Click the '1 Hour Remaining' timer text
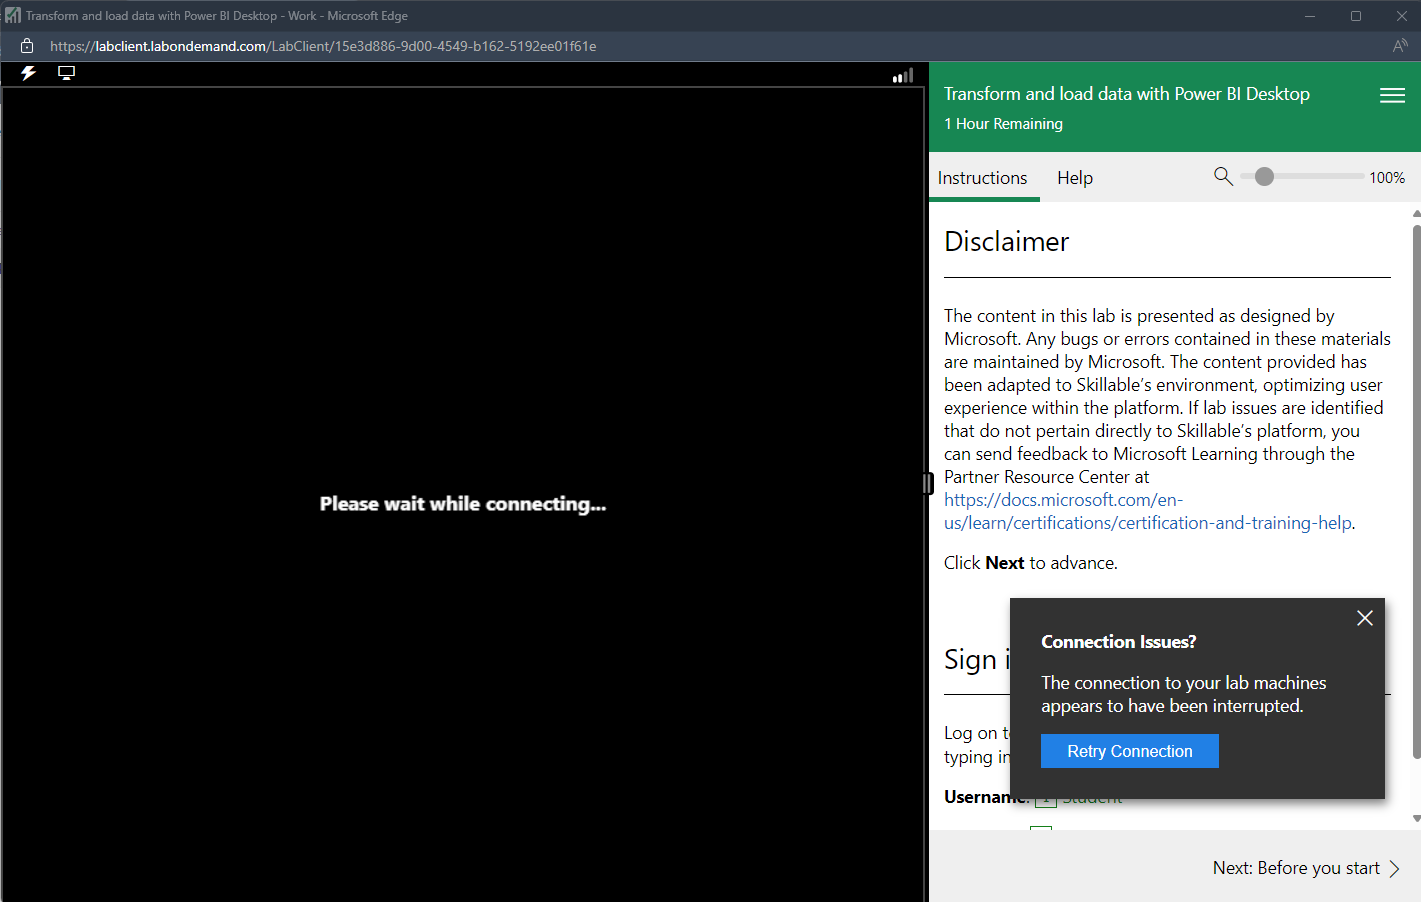Image resolution: width=1421 pixels, height=902 pixels. [x=1003, y=124]
